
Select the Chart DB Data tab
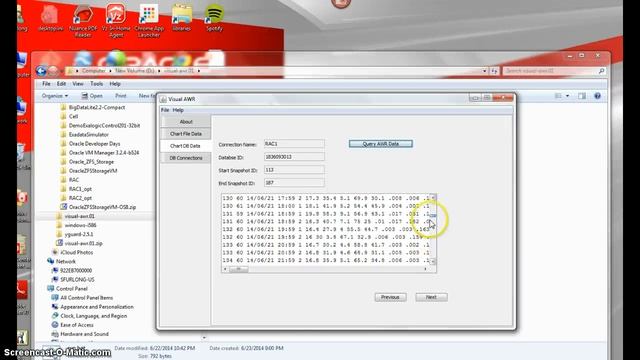[x=186, y=146]
